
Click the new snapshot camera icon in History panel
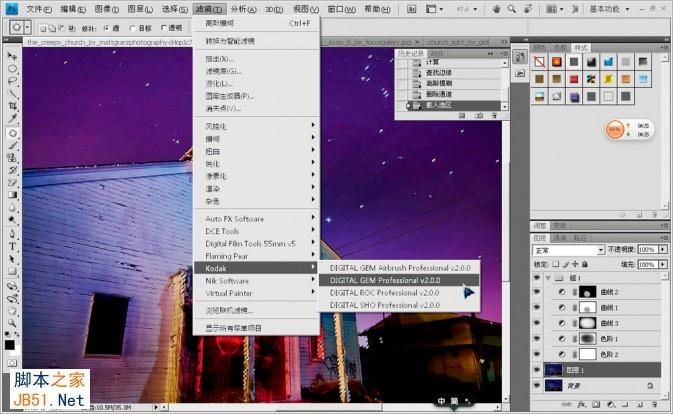479,115
